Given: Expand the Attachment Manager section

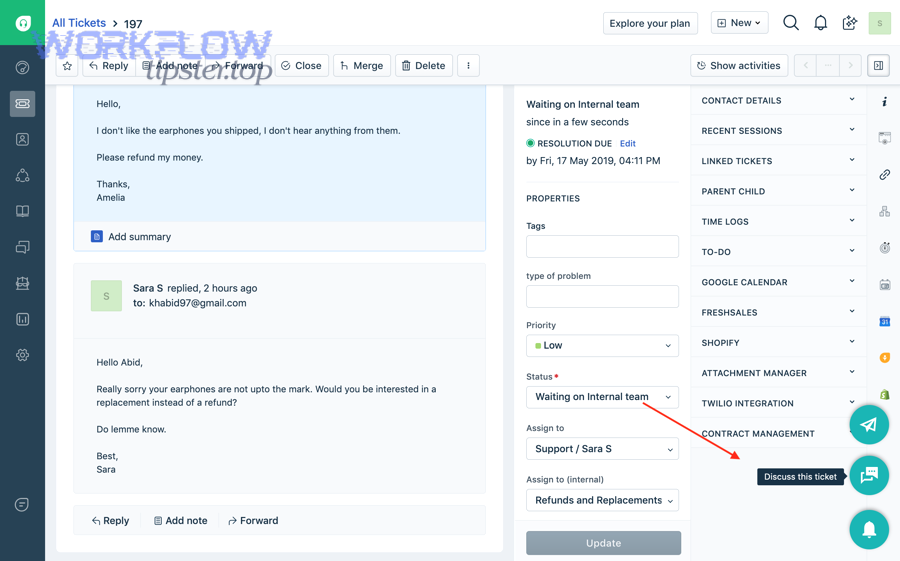Looking at the screenshot, I should point(778,373).
